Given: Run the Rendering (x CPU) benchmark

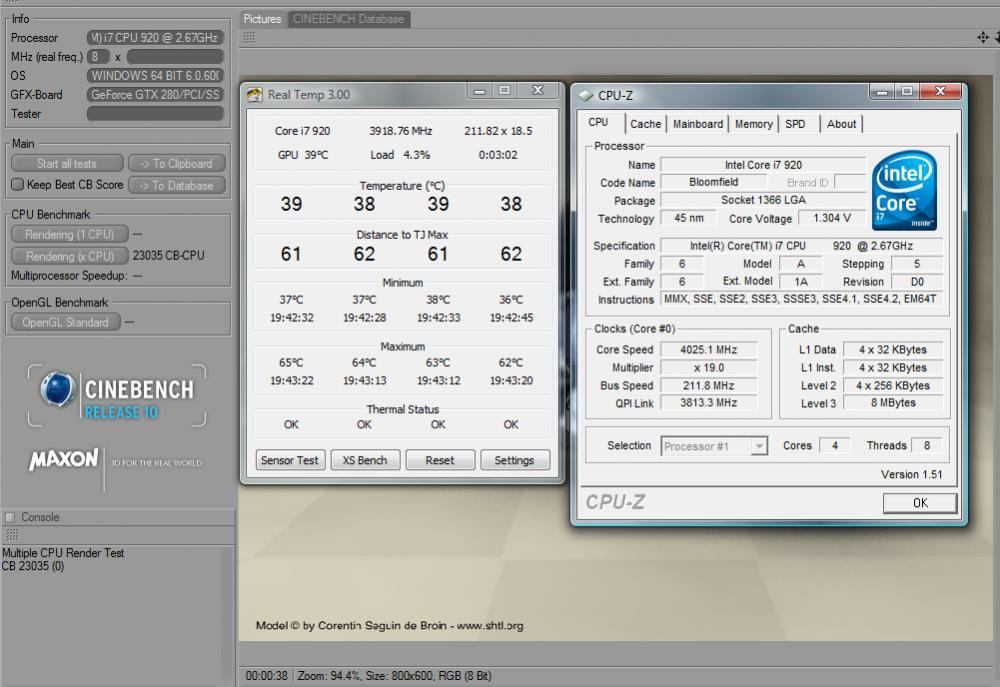Looking at the screenshot, I should click(70, 256).
